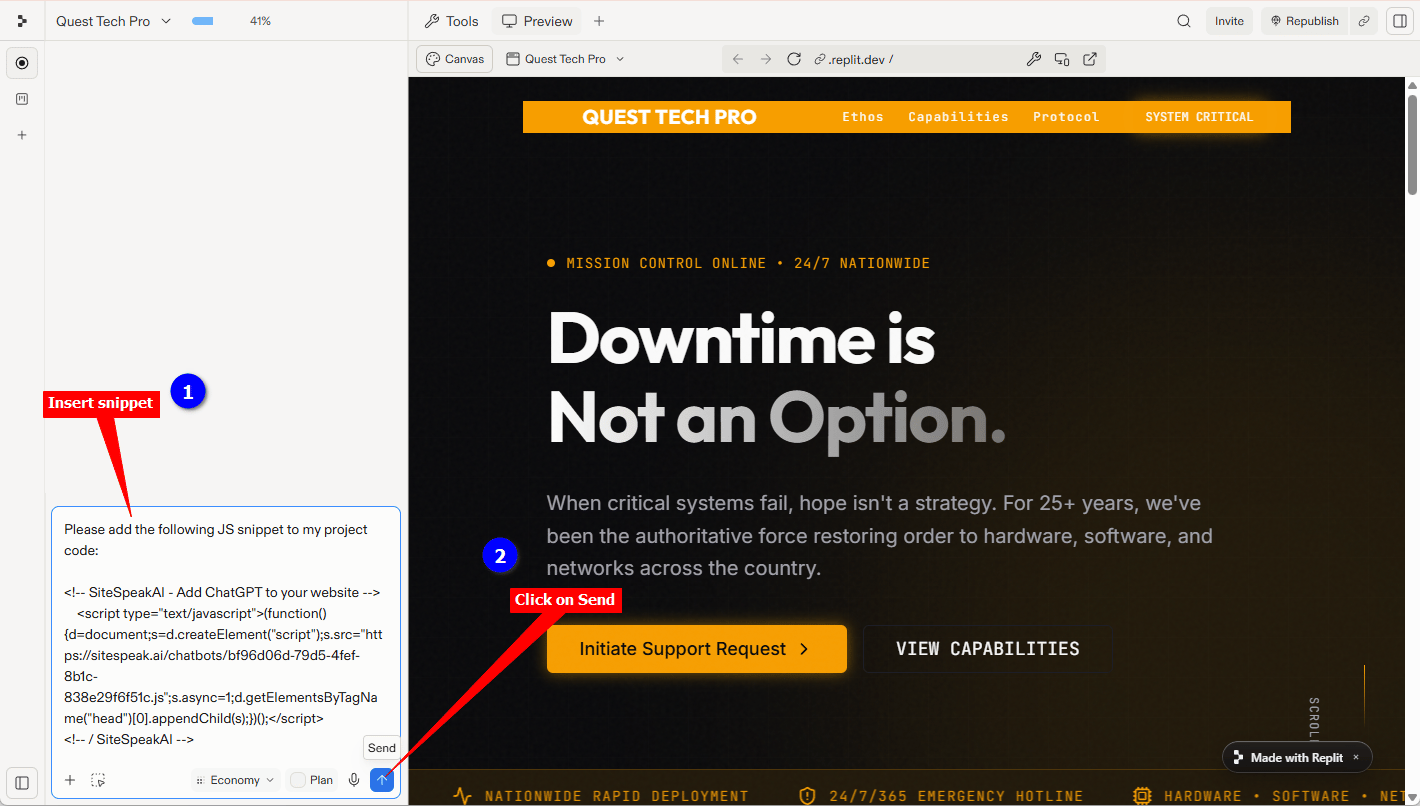Open the Canvas view
1420x806 pixels.
click(x=455, y=59)
